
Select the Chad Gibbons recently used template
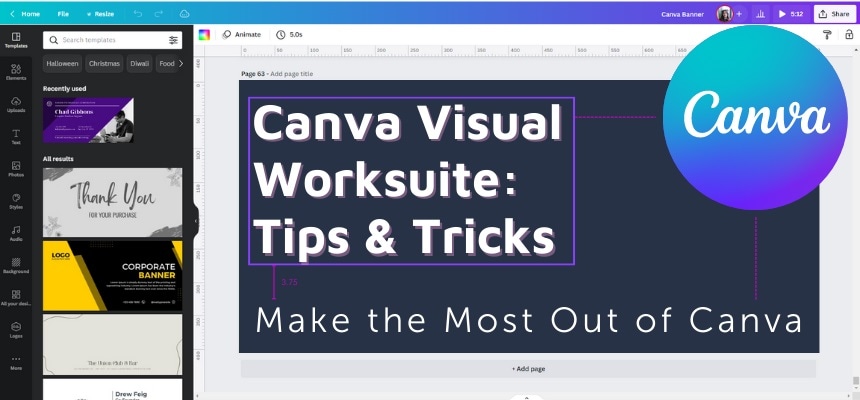coord(88,120)
